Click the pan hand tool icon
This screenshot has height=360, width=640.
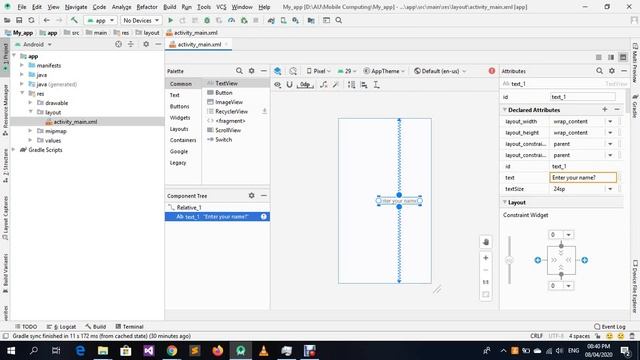point(486,242)
